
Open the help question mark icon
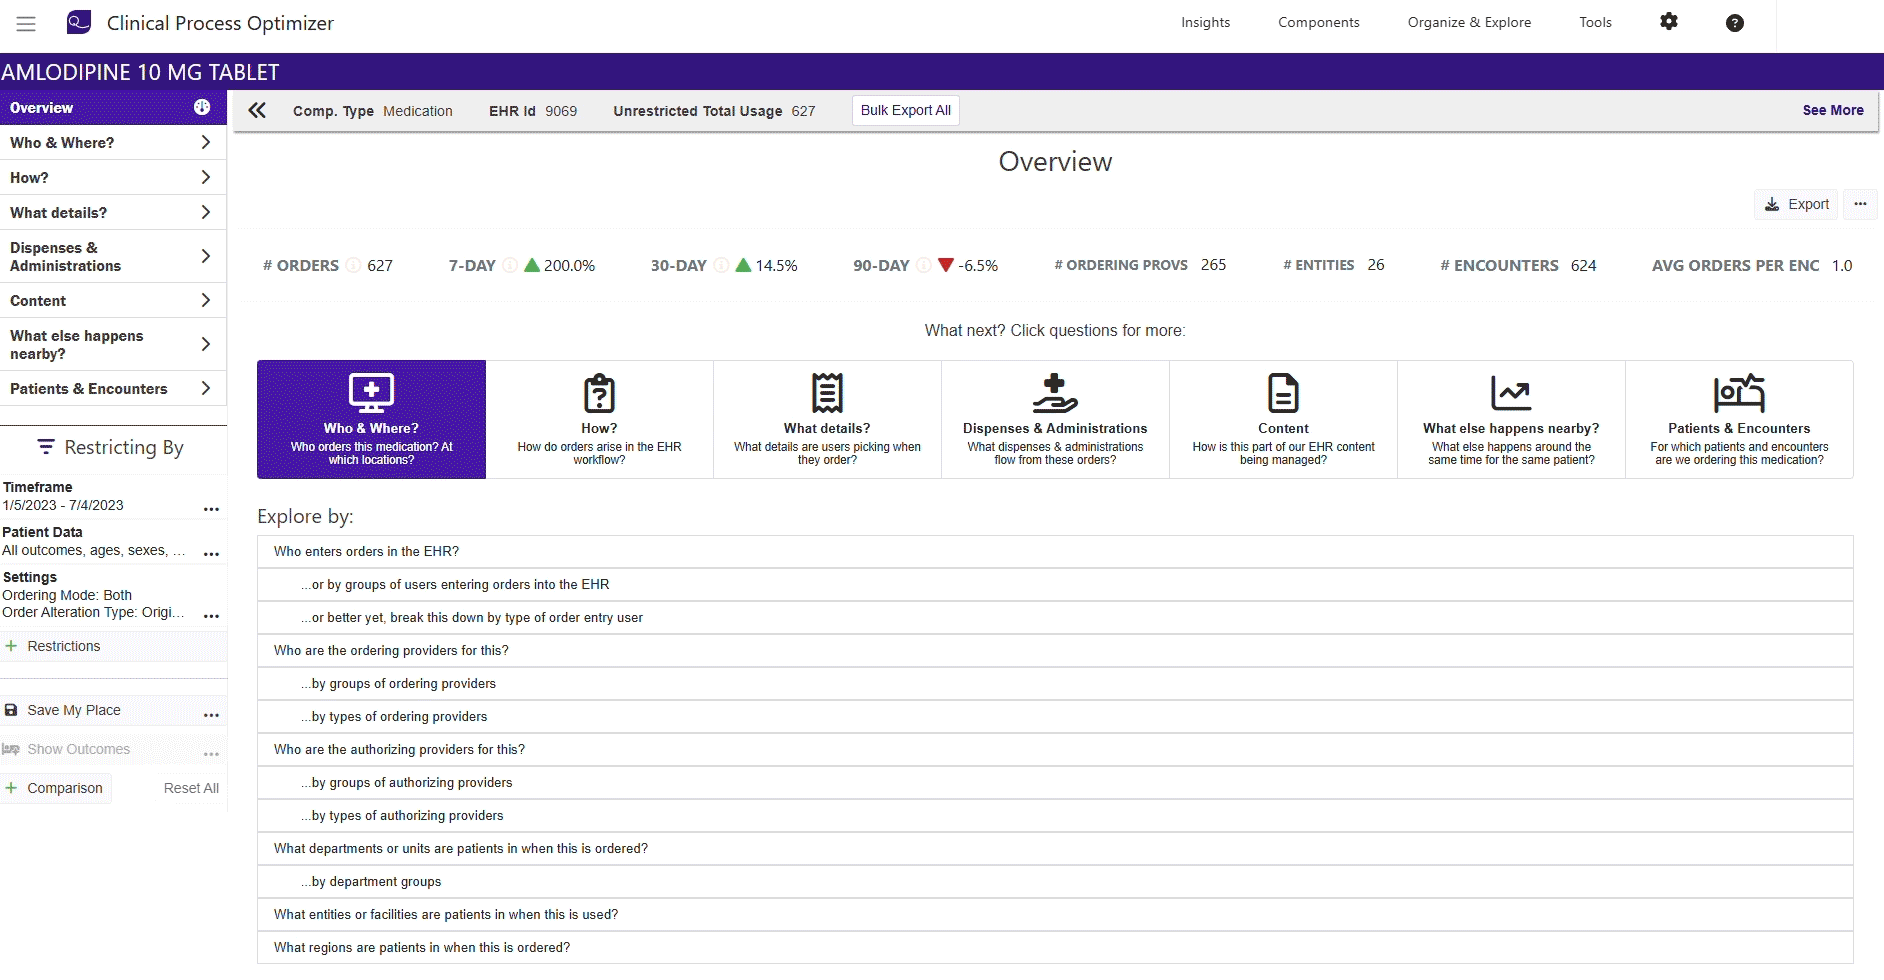pos(1734,23)
